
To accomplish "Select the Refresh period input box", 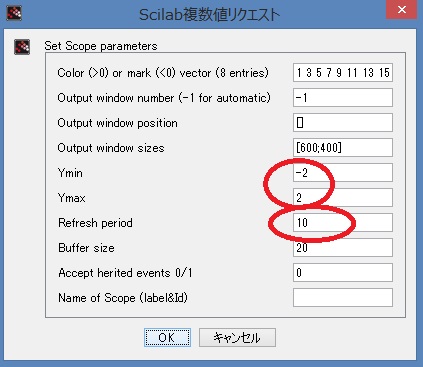I will pos(343,223).
